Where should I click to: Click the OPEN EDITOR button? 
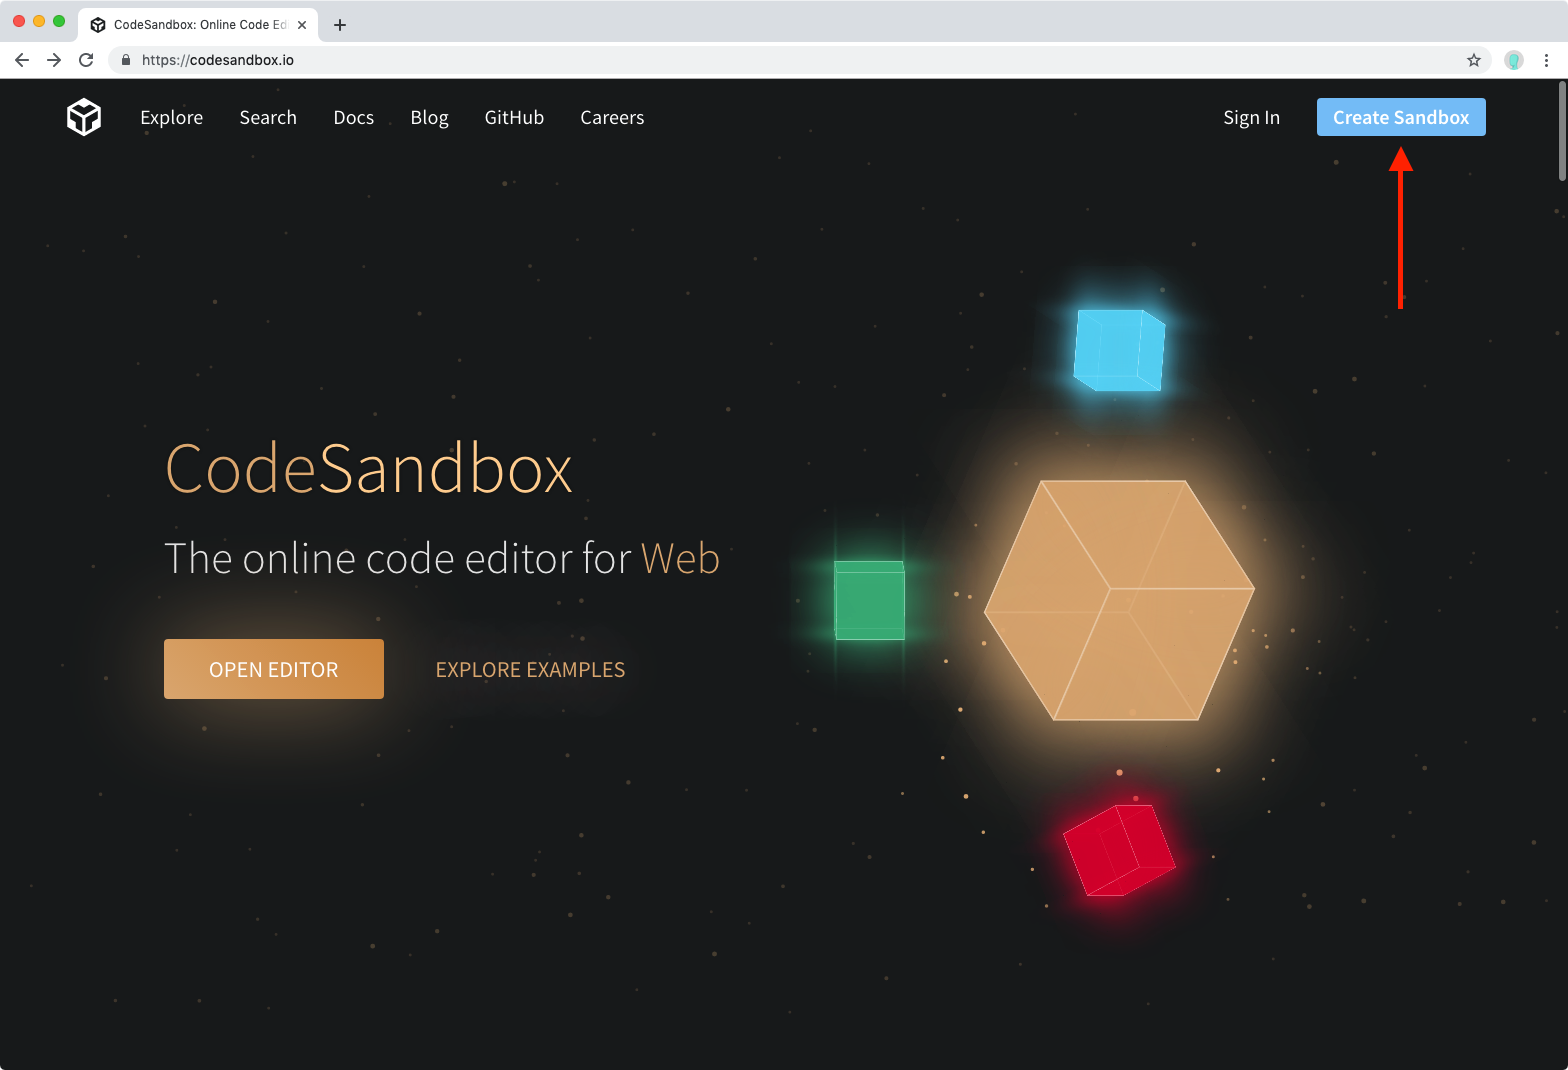pyautogui.click(x=274, y=669)
